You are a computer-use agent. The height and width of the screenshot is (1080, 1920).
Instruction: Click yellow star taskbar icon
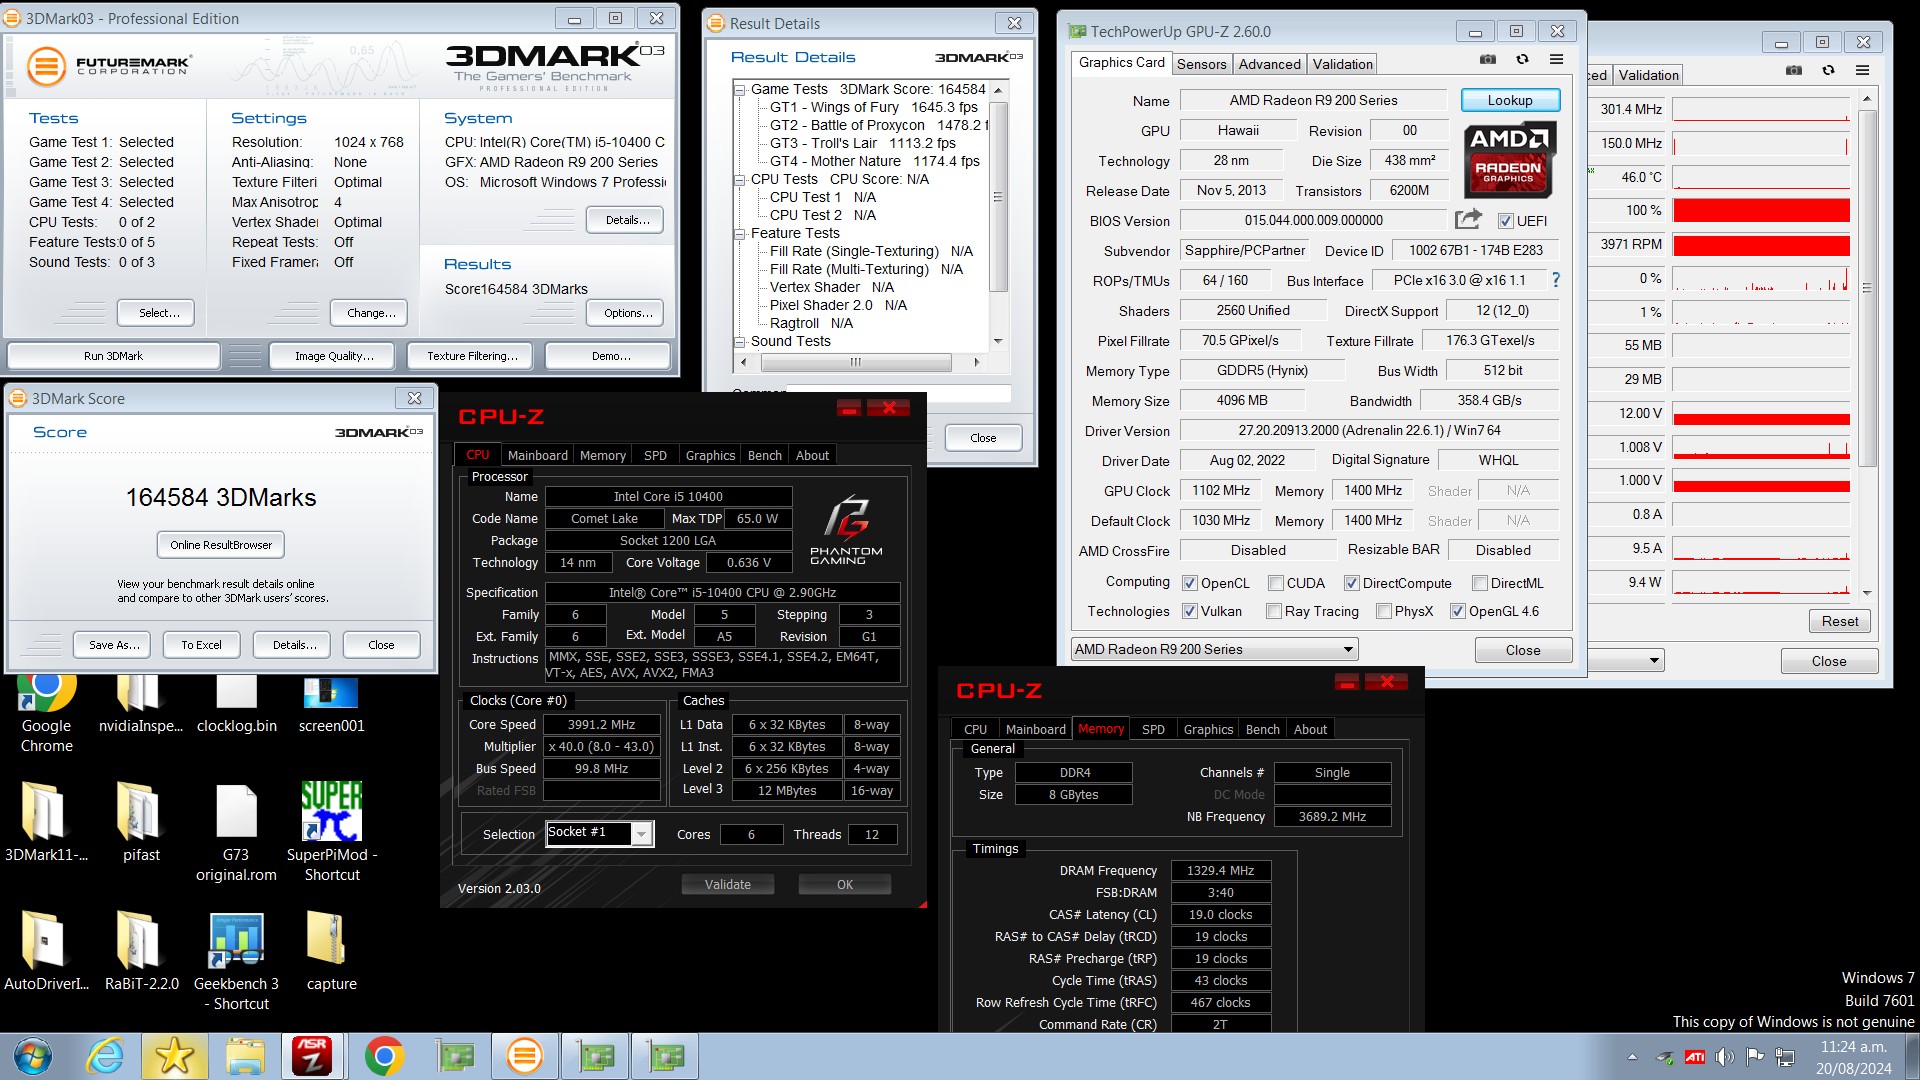[x=174, y=1056]
